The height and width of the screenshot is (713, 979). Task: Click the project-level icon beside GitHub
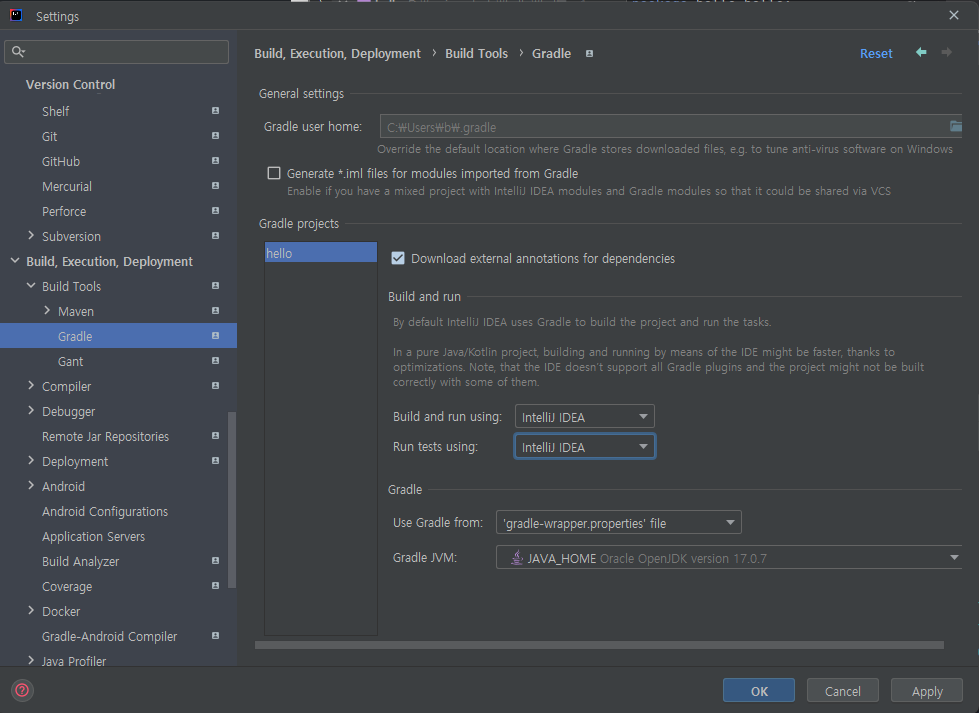pos(215,160)
